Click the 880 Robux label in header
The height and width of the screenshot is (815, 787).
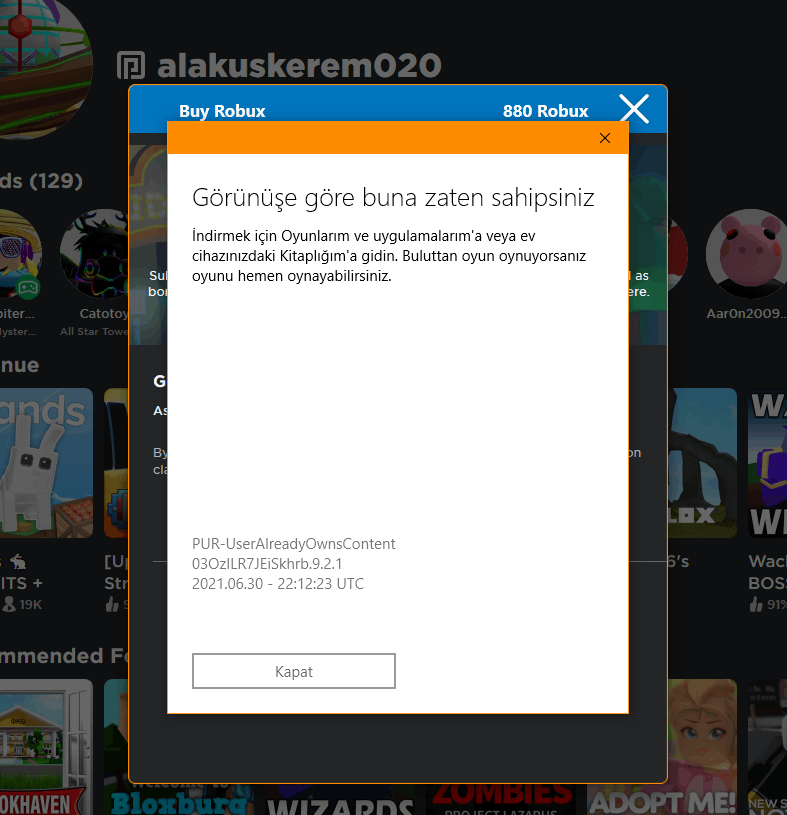[545, 111]
